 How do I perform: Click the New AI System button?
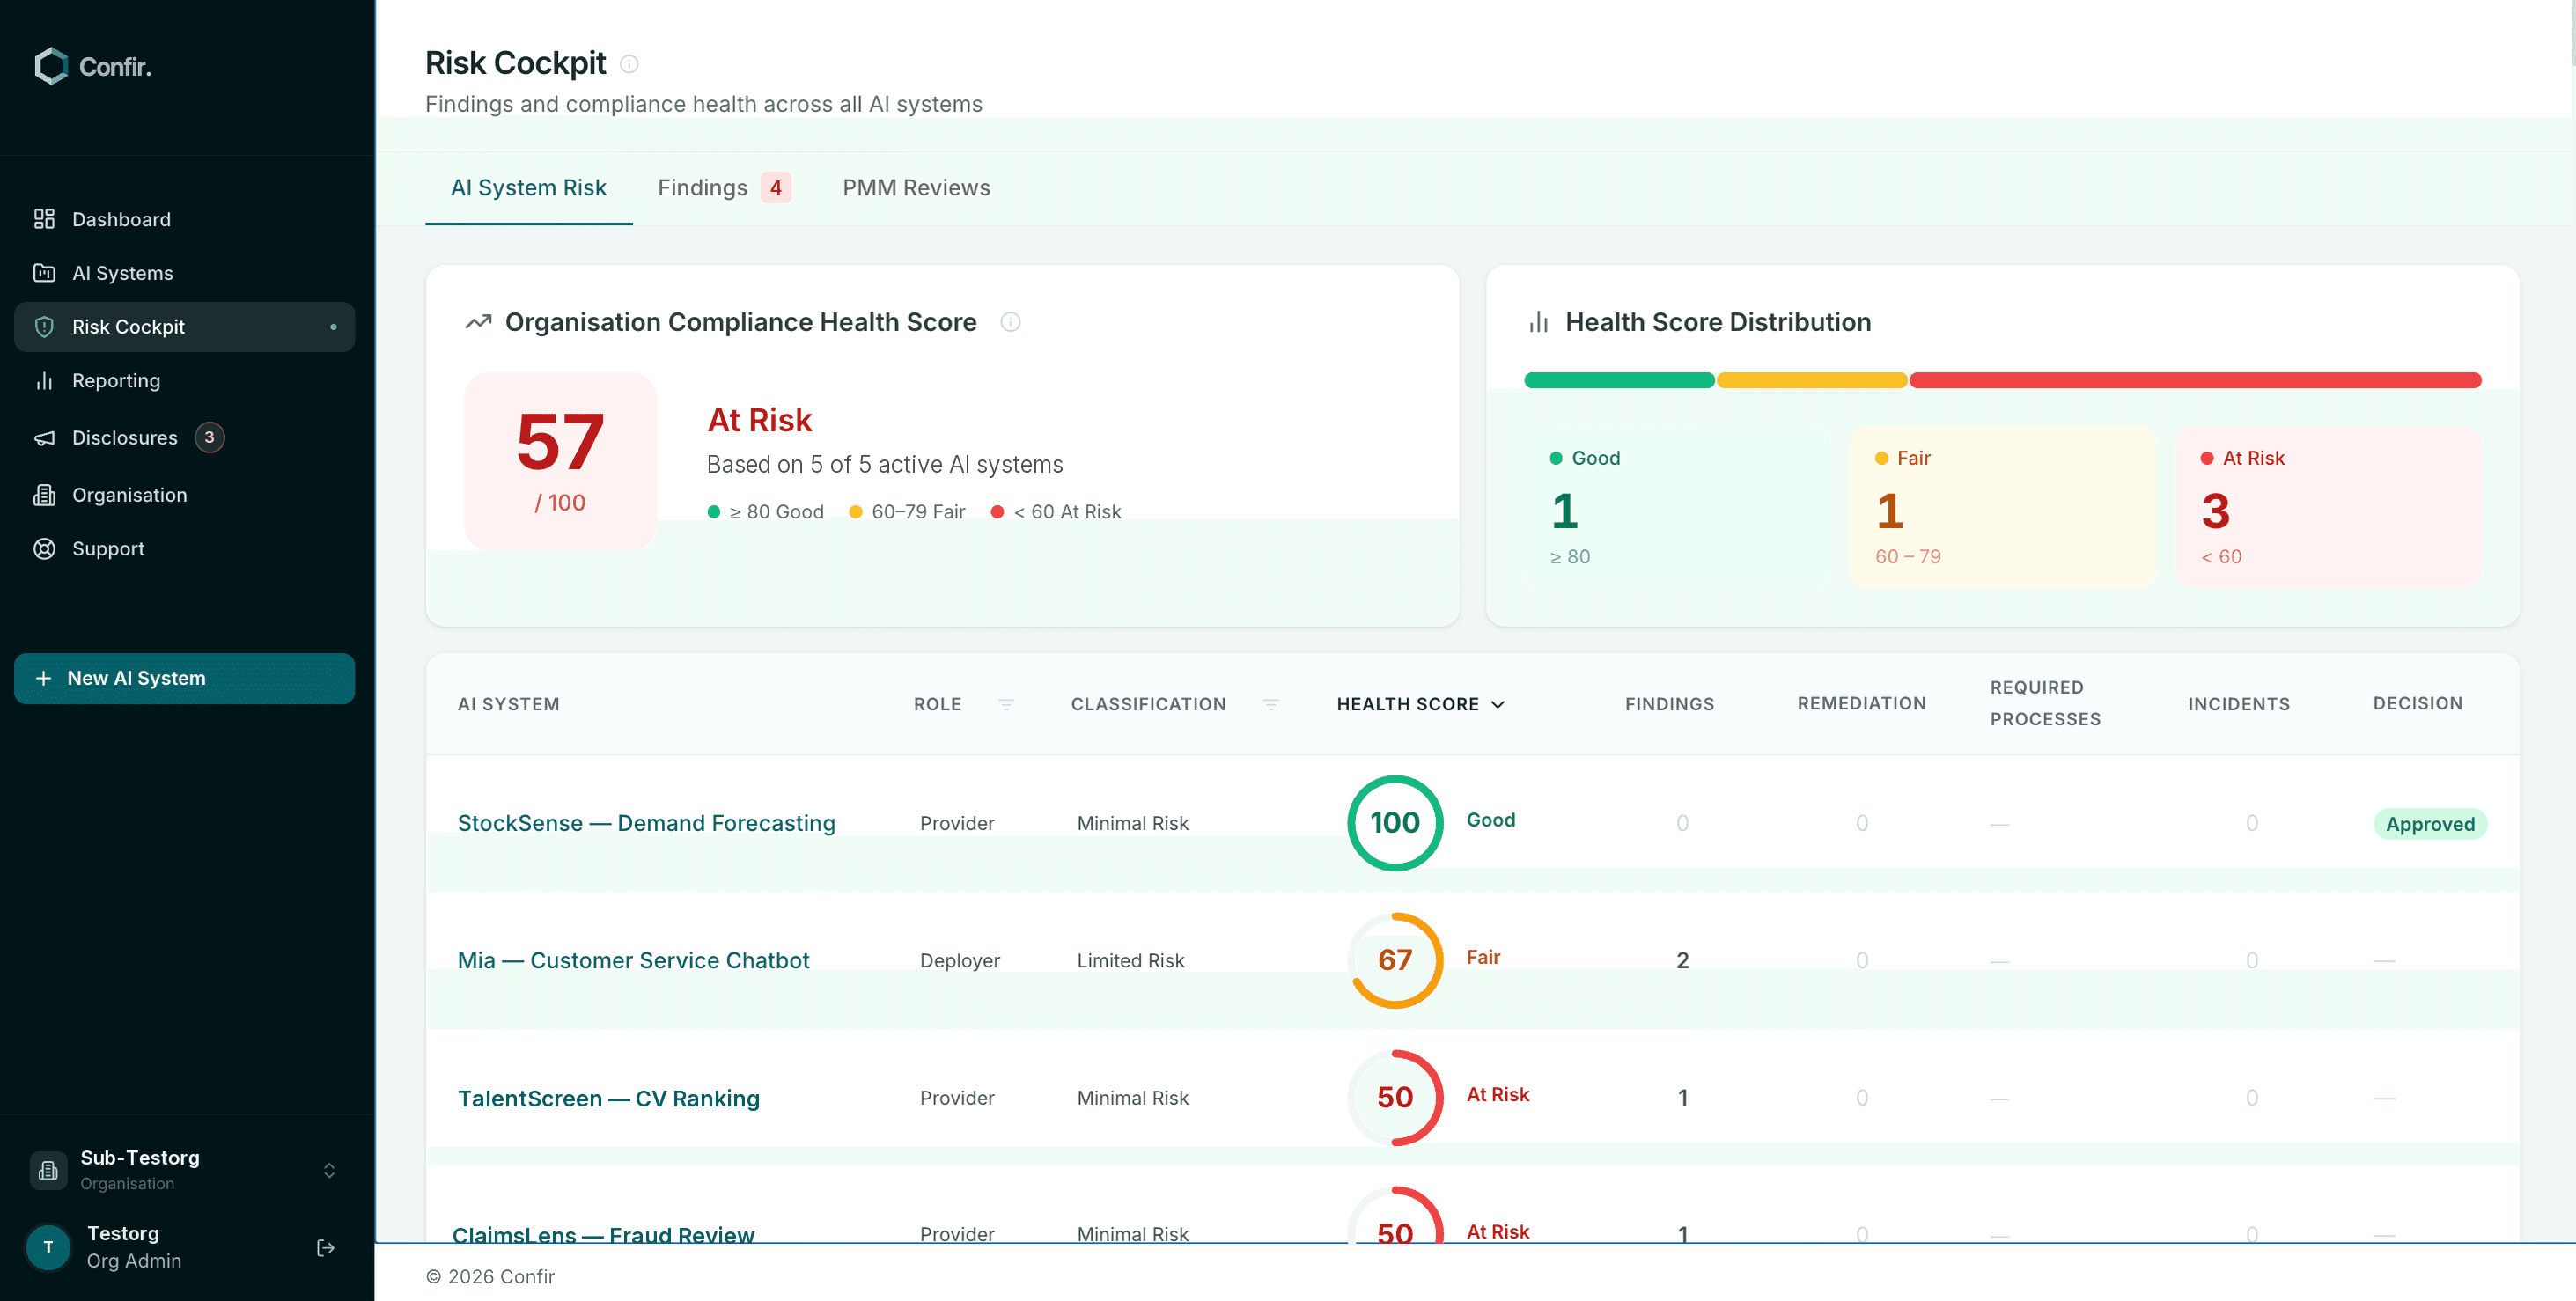pos(184,678)
